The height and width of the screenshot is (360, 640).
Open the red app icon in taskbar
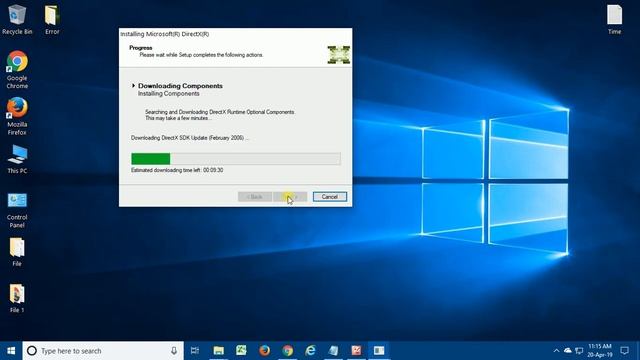[x=356, y=351]
